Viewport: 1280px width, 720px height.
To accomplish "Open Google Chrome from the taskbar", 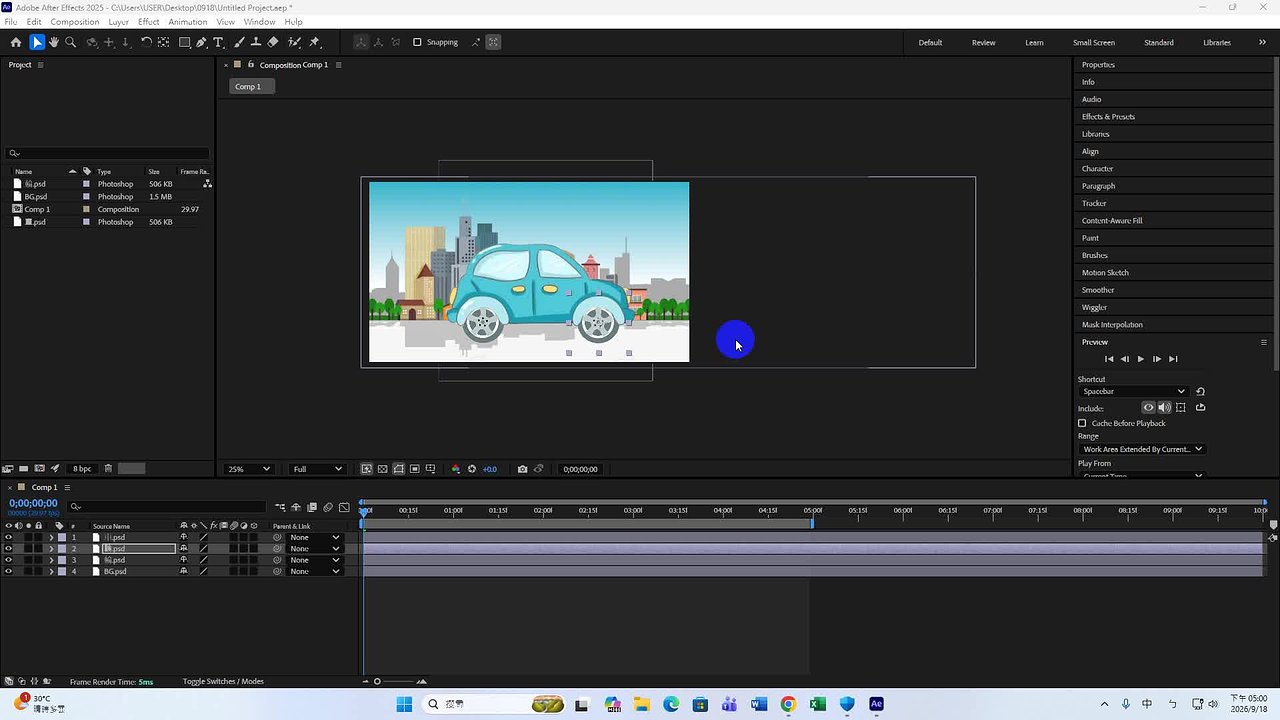I will click(788, 704).
